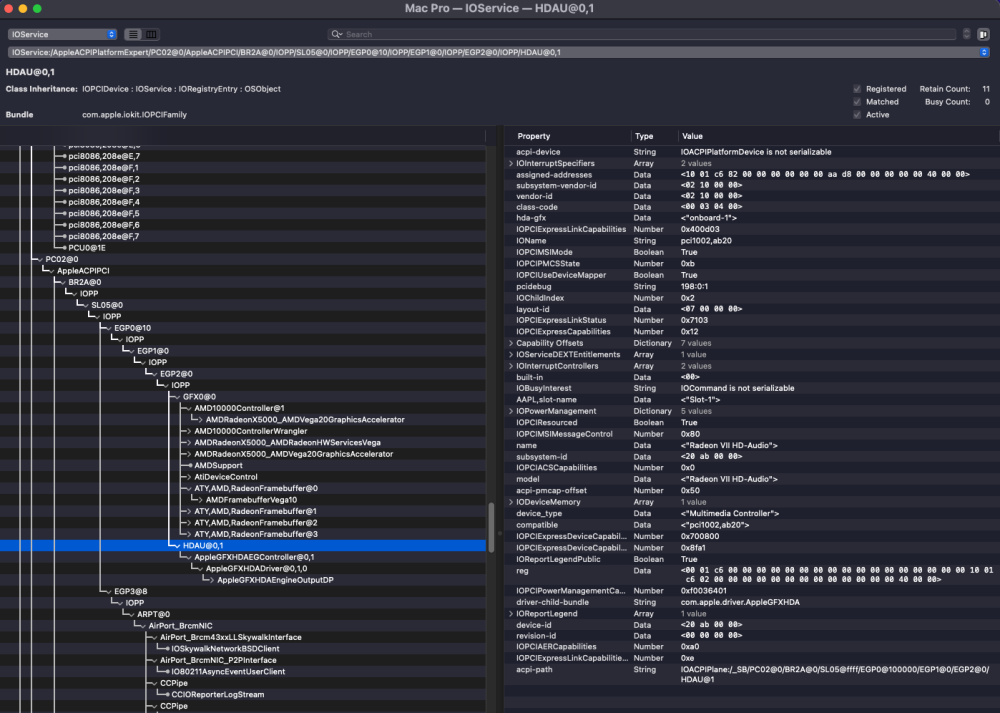Select BR2A@0 in the tree
Screen dimensions: 1000x713
(x=85, y=283)
